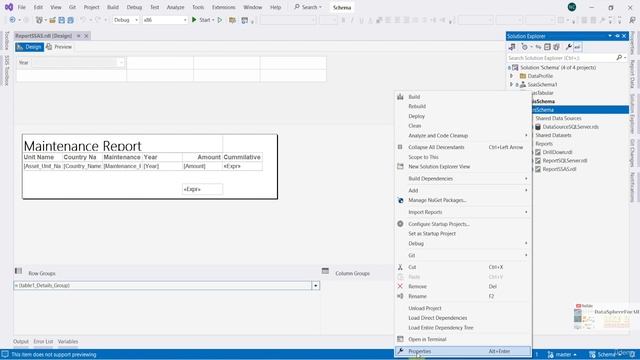Open the table1_Details_Group dropdown arrow

coord(316,286)
